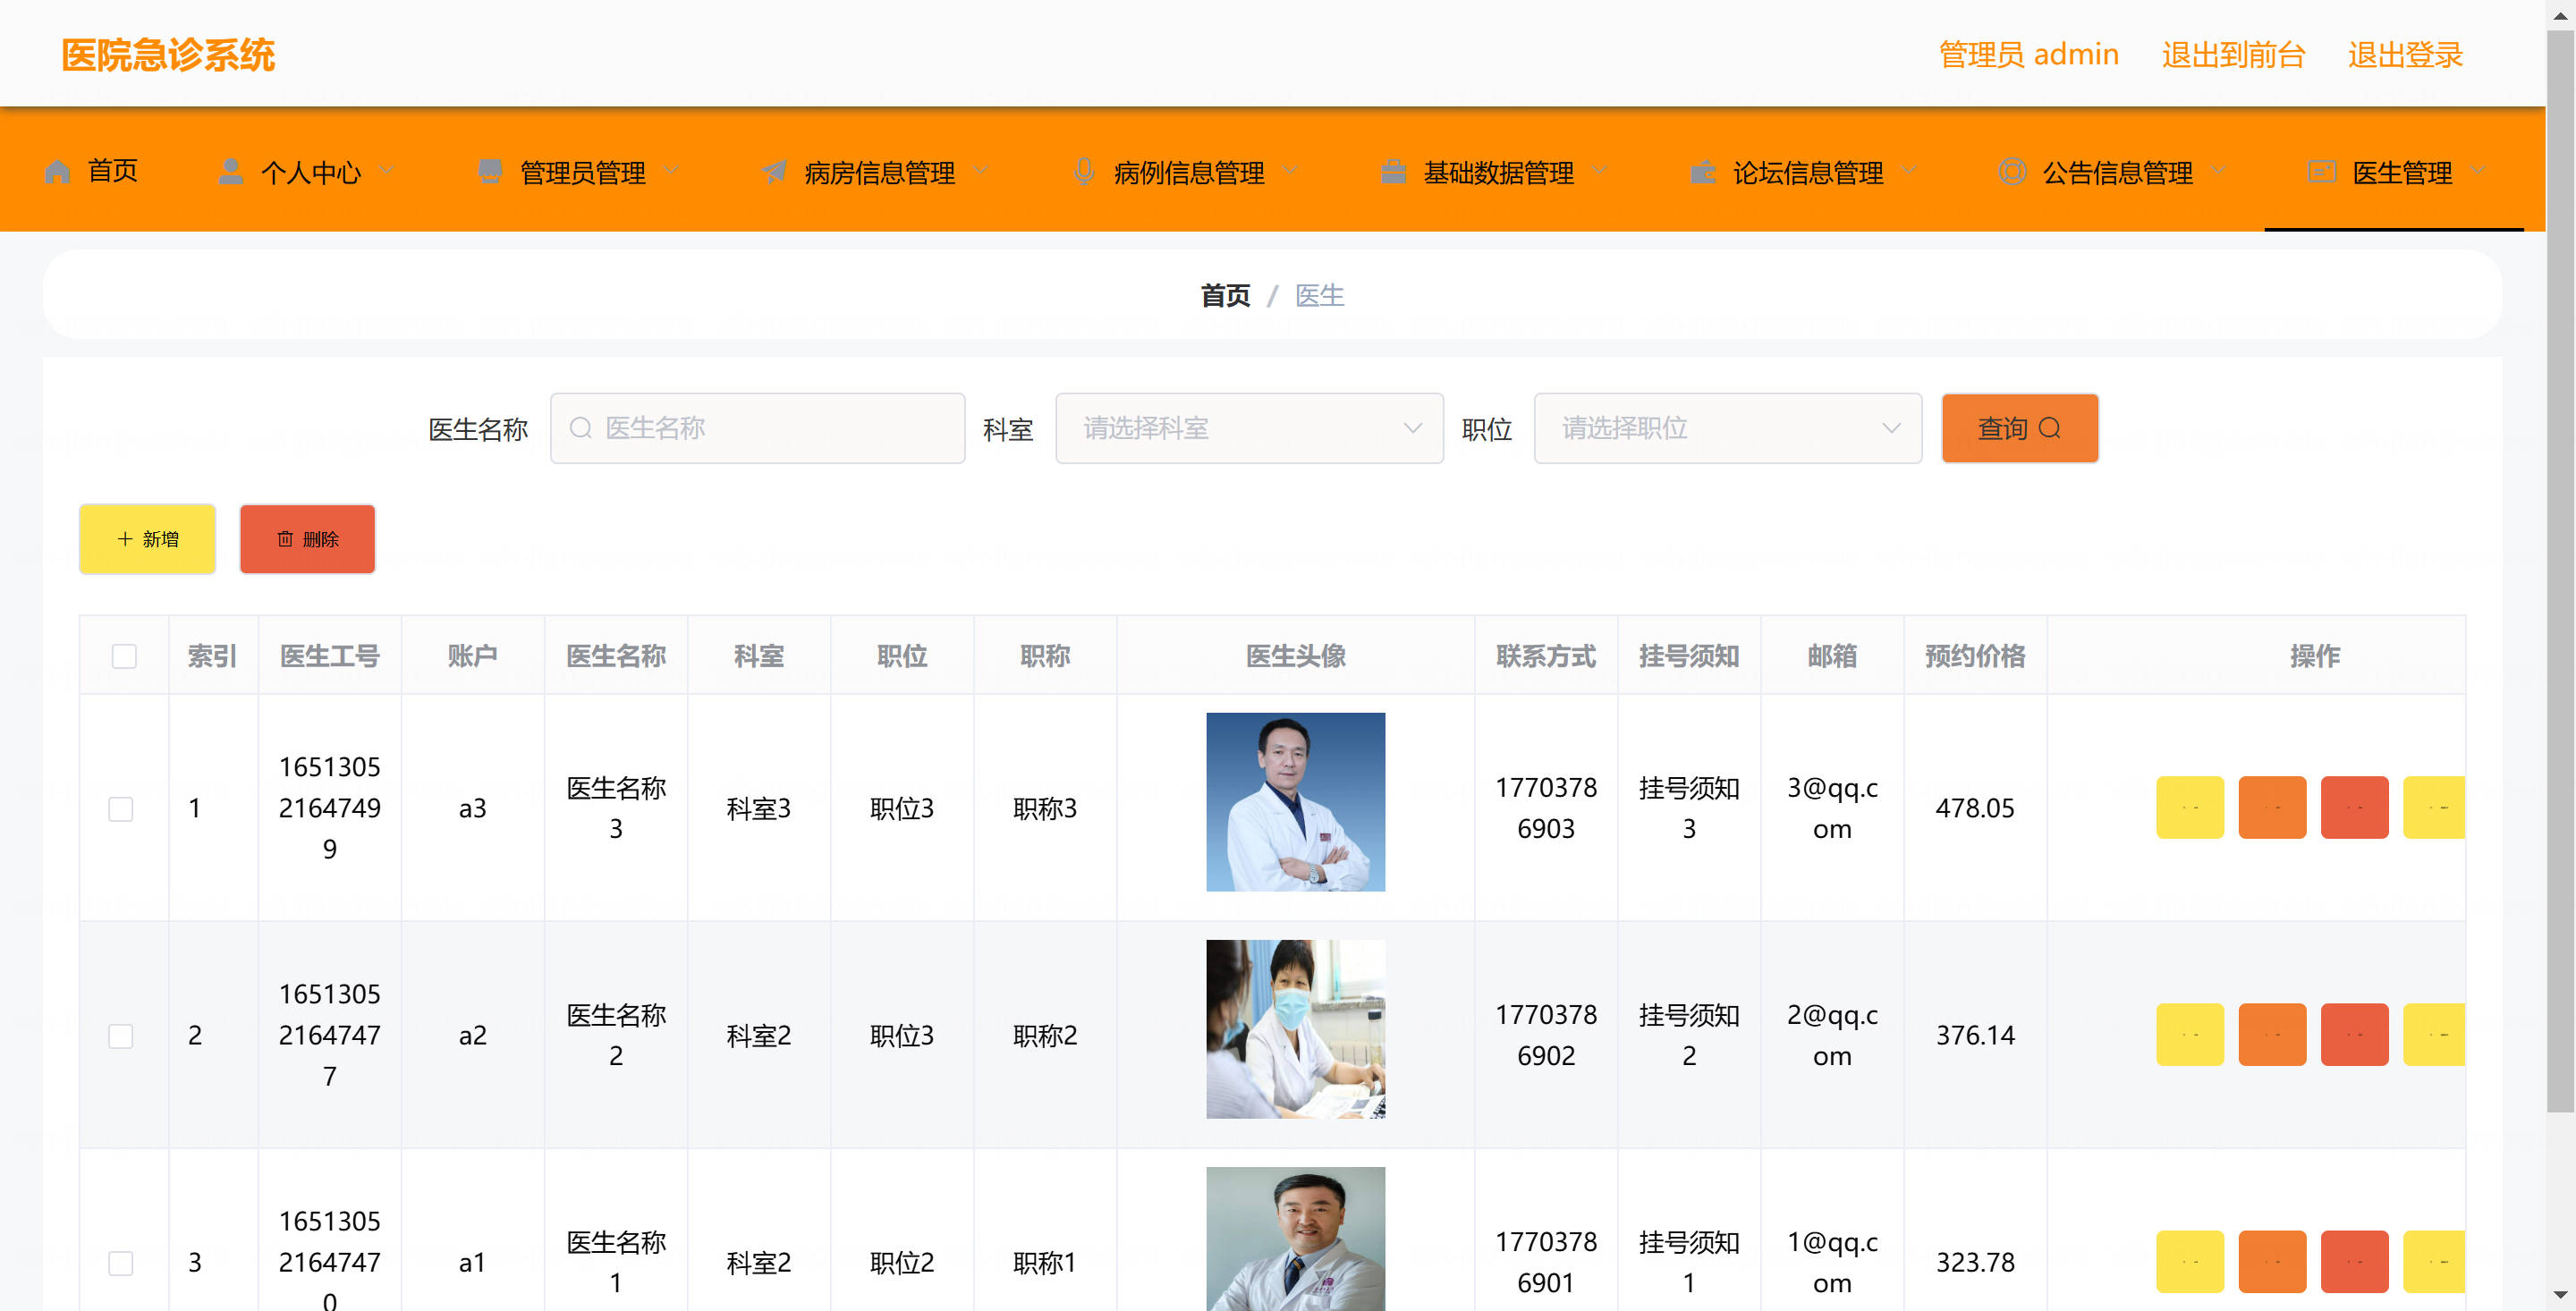The image size is (2576, 1311).
Task: Click the orange action button in a1 row
Action: click(2272, 1261)
